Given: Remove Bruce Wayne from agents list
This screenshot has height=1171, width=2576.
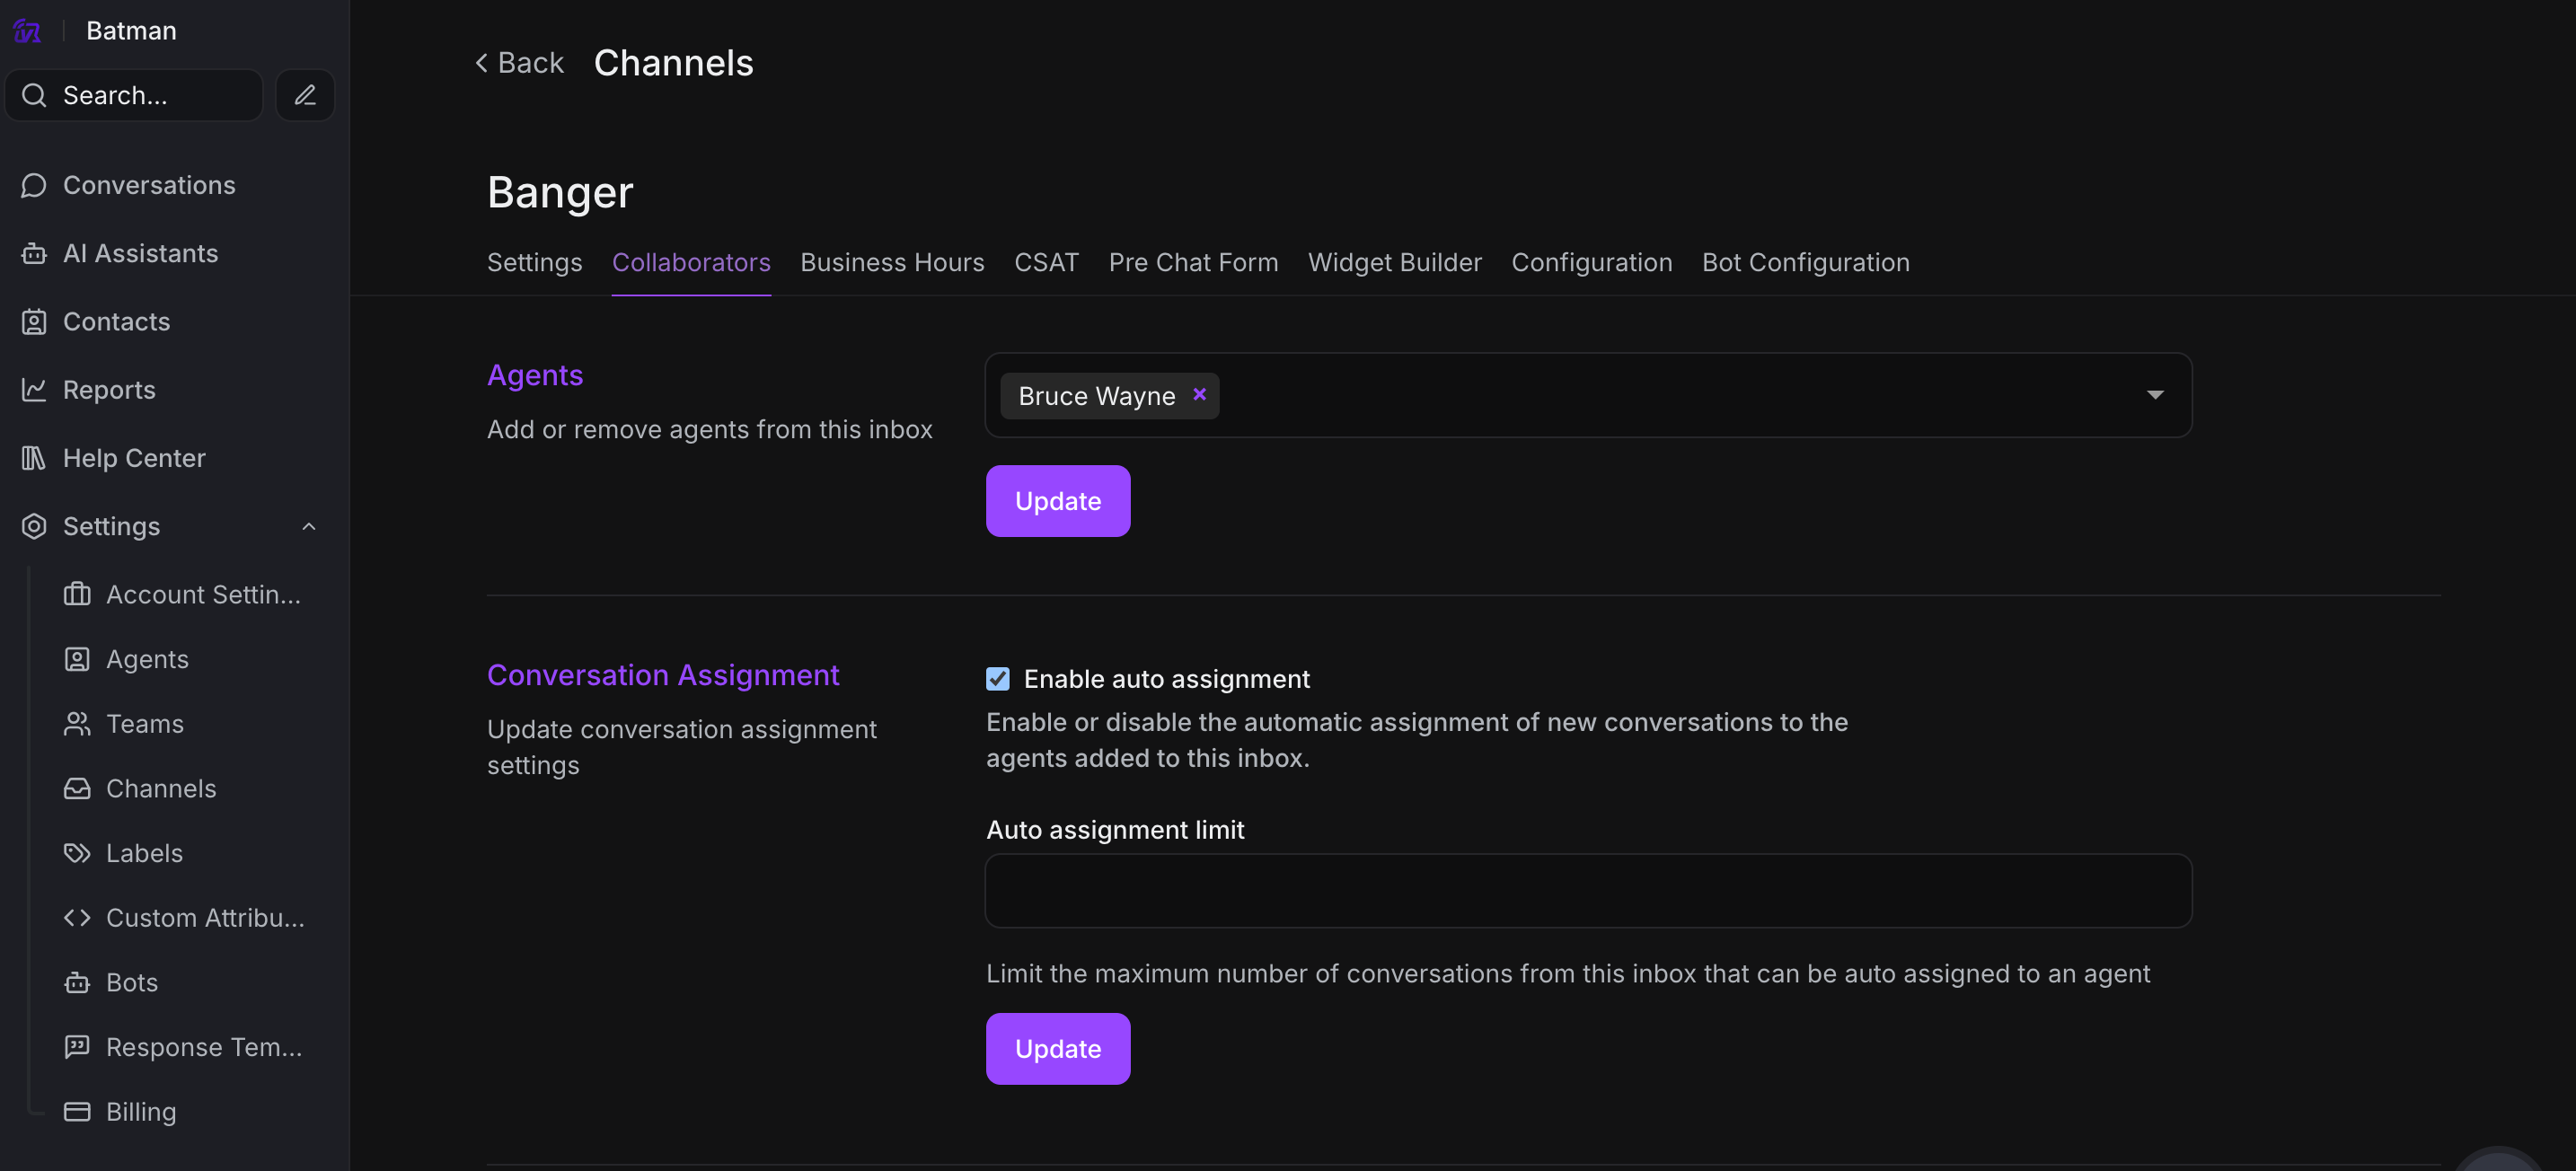Looking at the screenshot, I should [x=1199, y=395].
